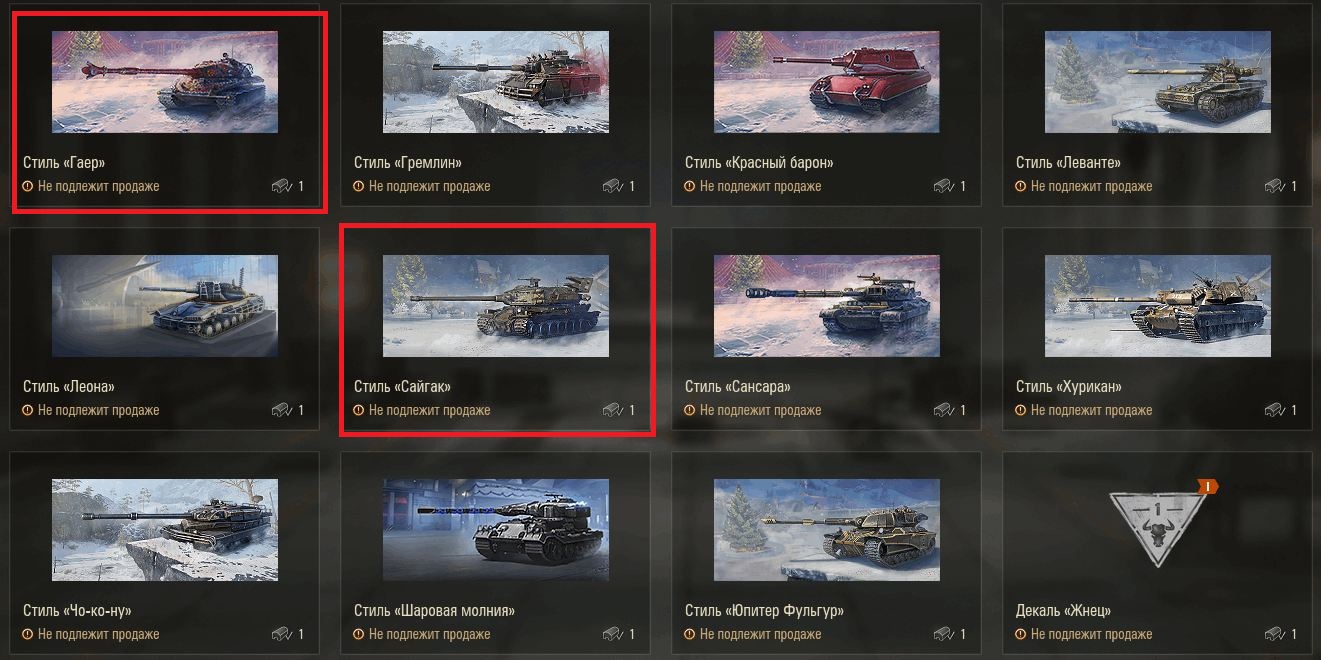Click the Стиль «Хурикан» title label
1321x660 pixels.
tap(1069, 386)
